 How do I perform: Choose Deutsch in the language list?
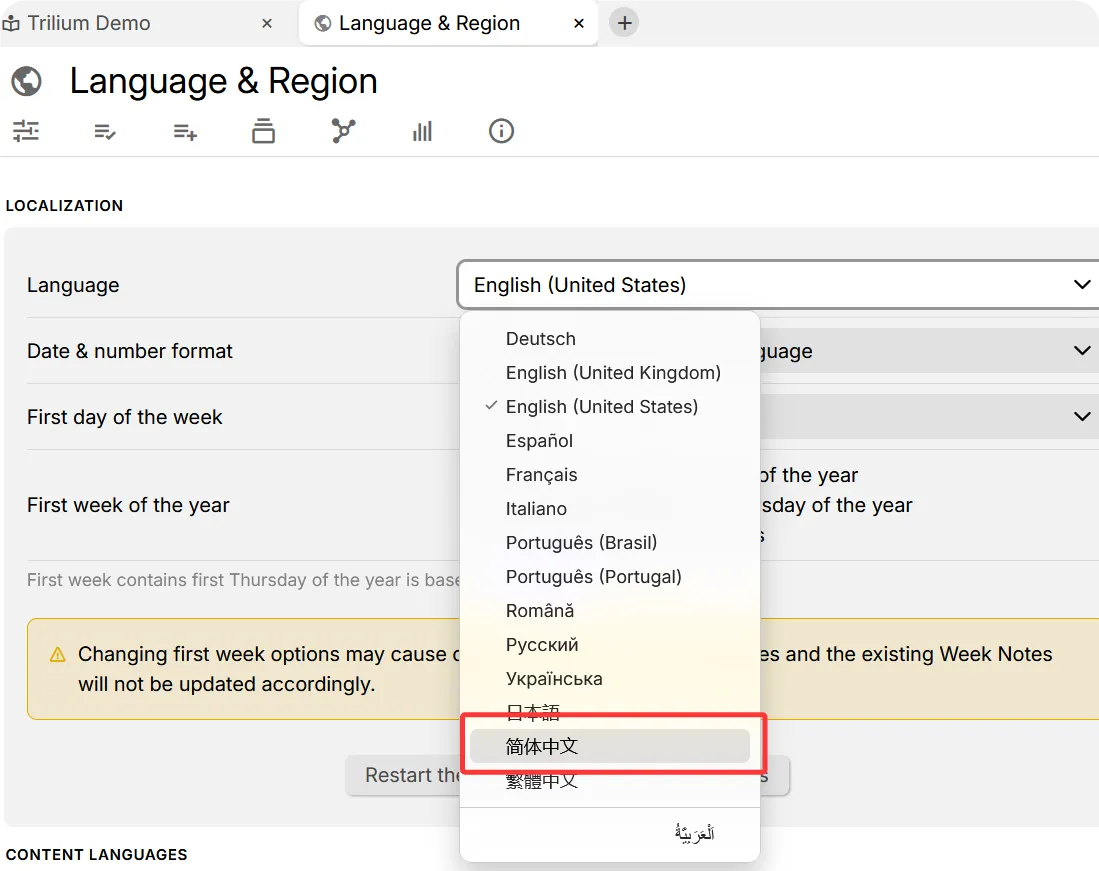tap(541, 339)
